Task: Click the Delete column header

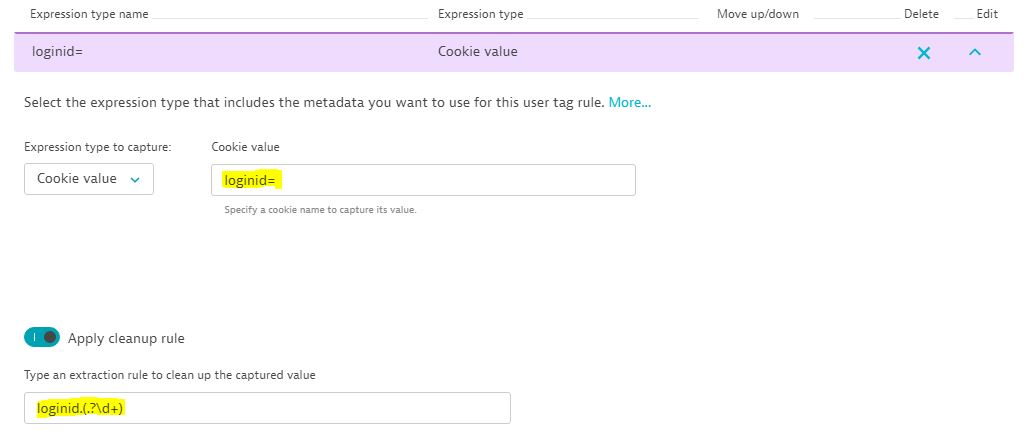Action: tap(921, 14)
